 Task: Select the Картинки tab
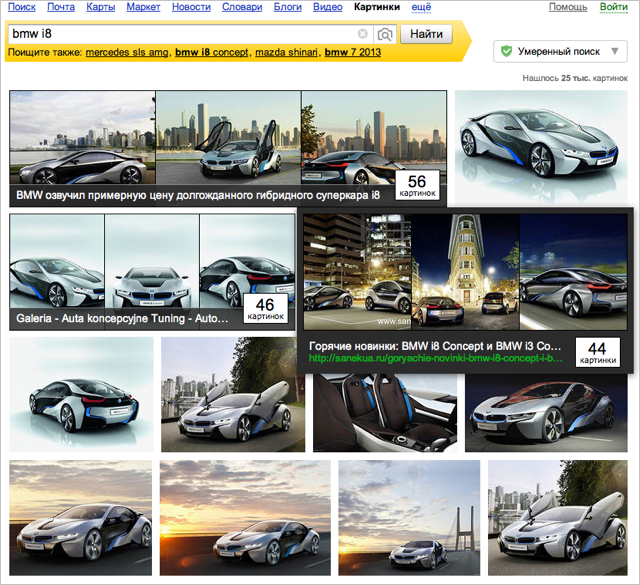377,7
